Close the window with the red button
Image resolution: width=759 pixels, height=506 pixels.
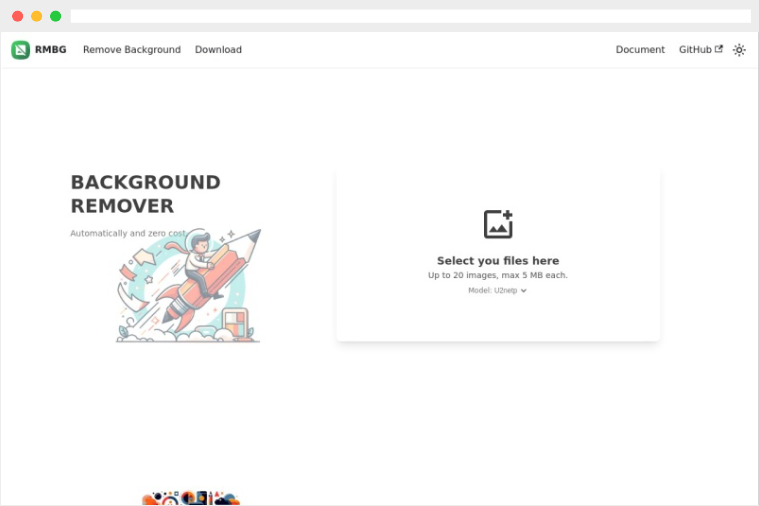tap(17, 16)
